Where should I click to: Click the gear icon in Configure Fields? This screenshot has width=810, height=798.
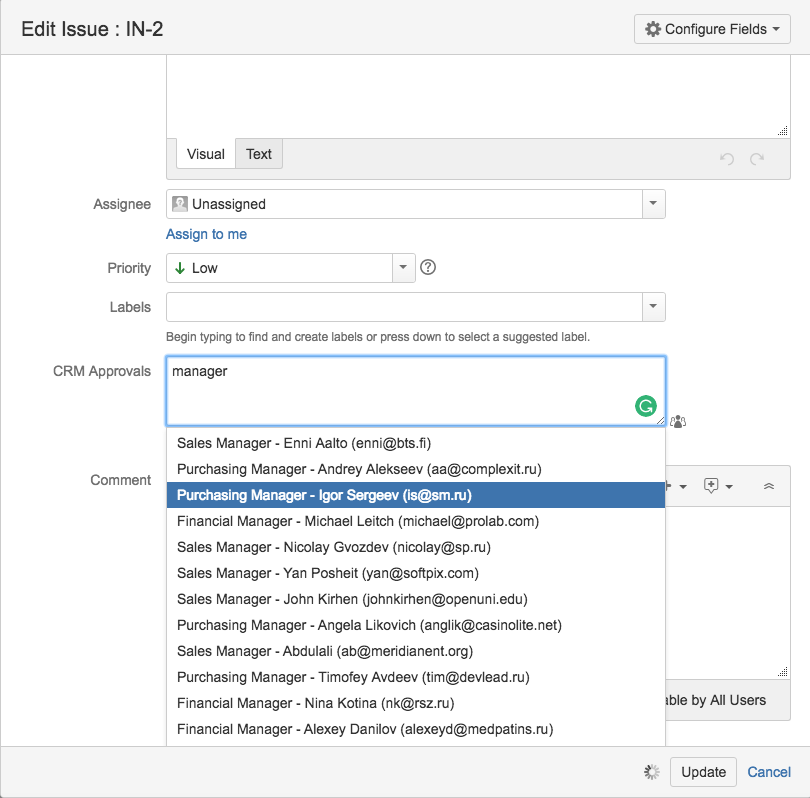pyautogui.click(x=653, y=29)
